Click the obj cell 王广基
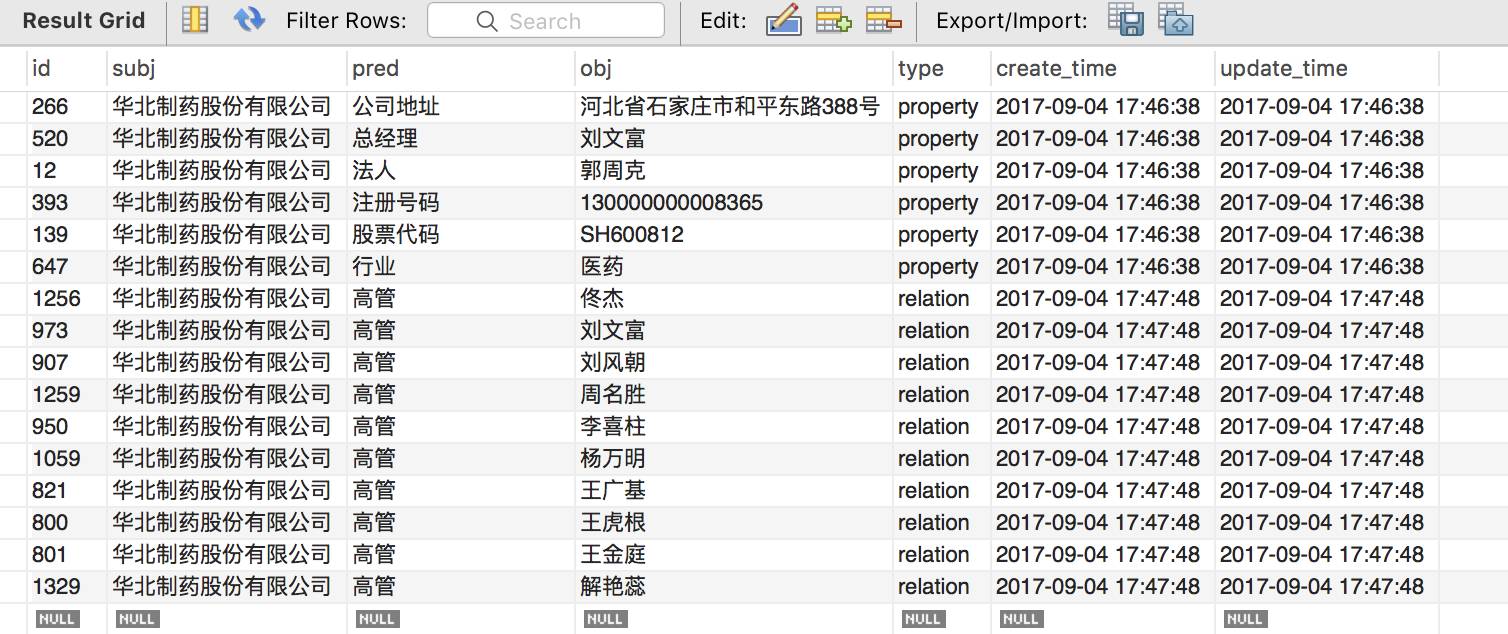 tap(734, 491)
